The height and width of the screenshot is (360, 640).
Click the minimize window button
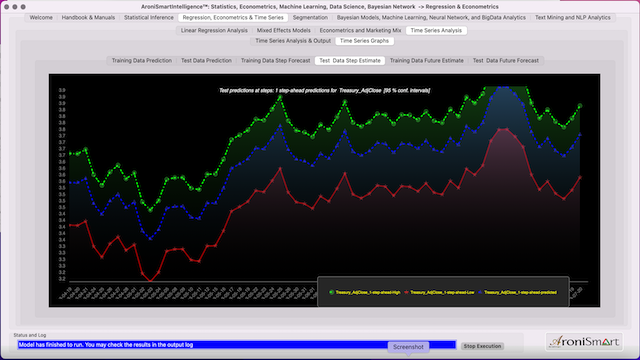[15, 7]
